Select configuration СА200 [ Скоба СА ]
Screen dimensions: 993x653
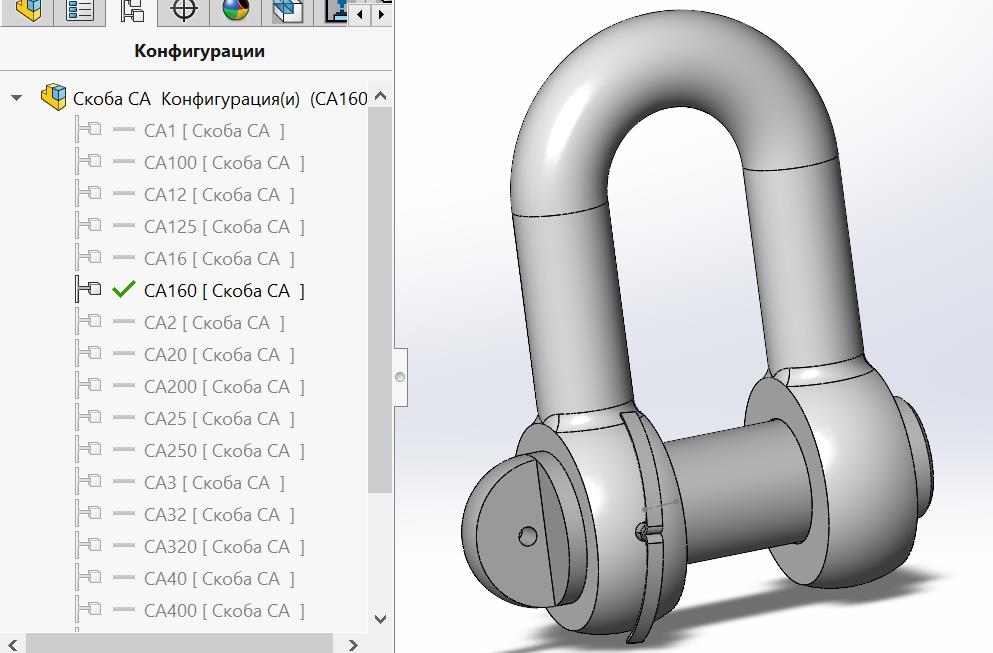pyautogui.click(x=224, y=386)
